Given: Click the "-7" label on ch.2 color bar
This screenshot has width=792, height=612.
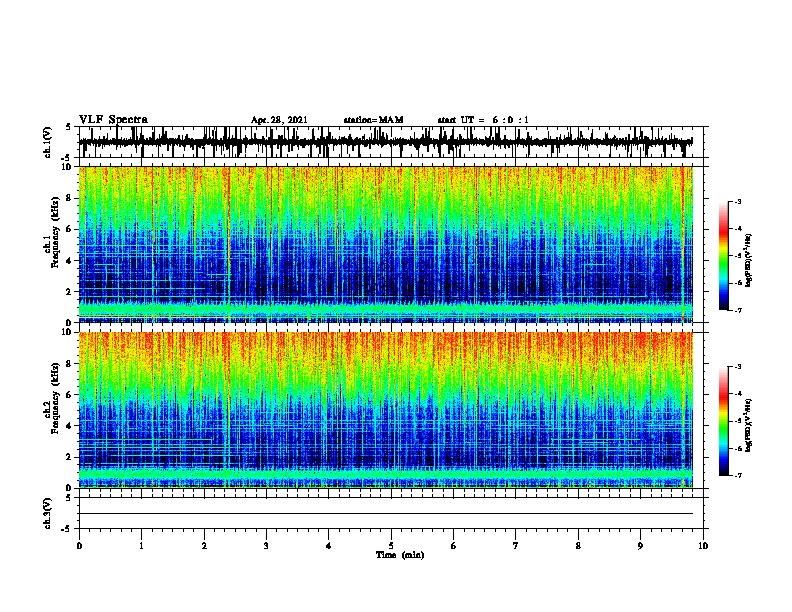Looking at the screenshot, I should (738, 476).
